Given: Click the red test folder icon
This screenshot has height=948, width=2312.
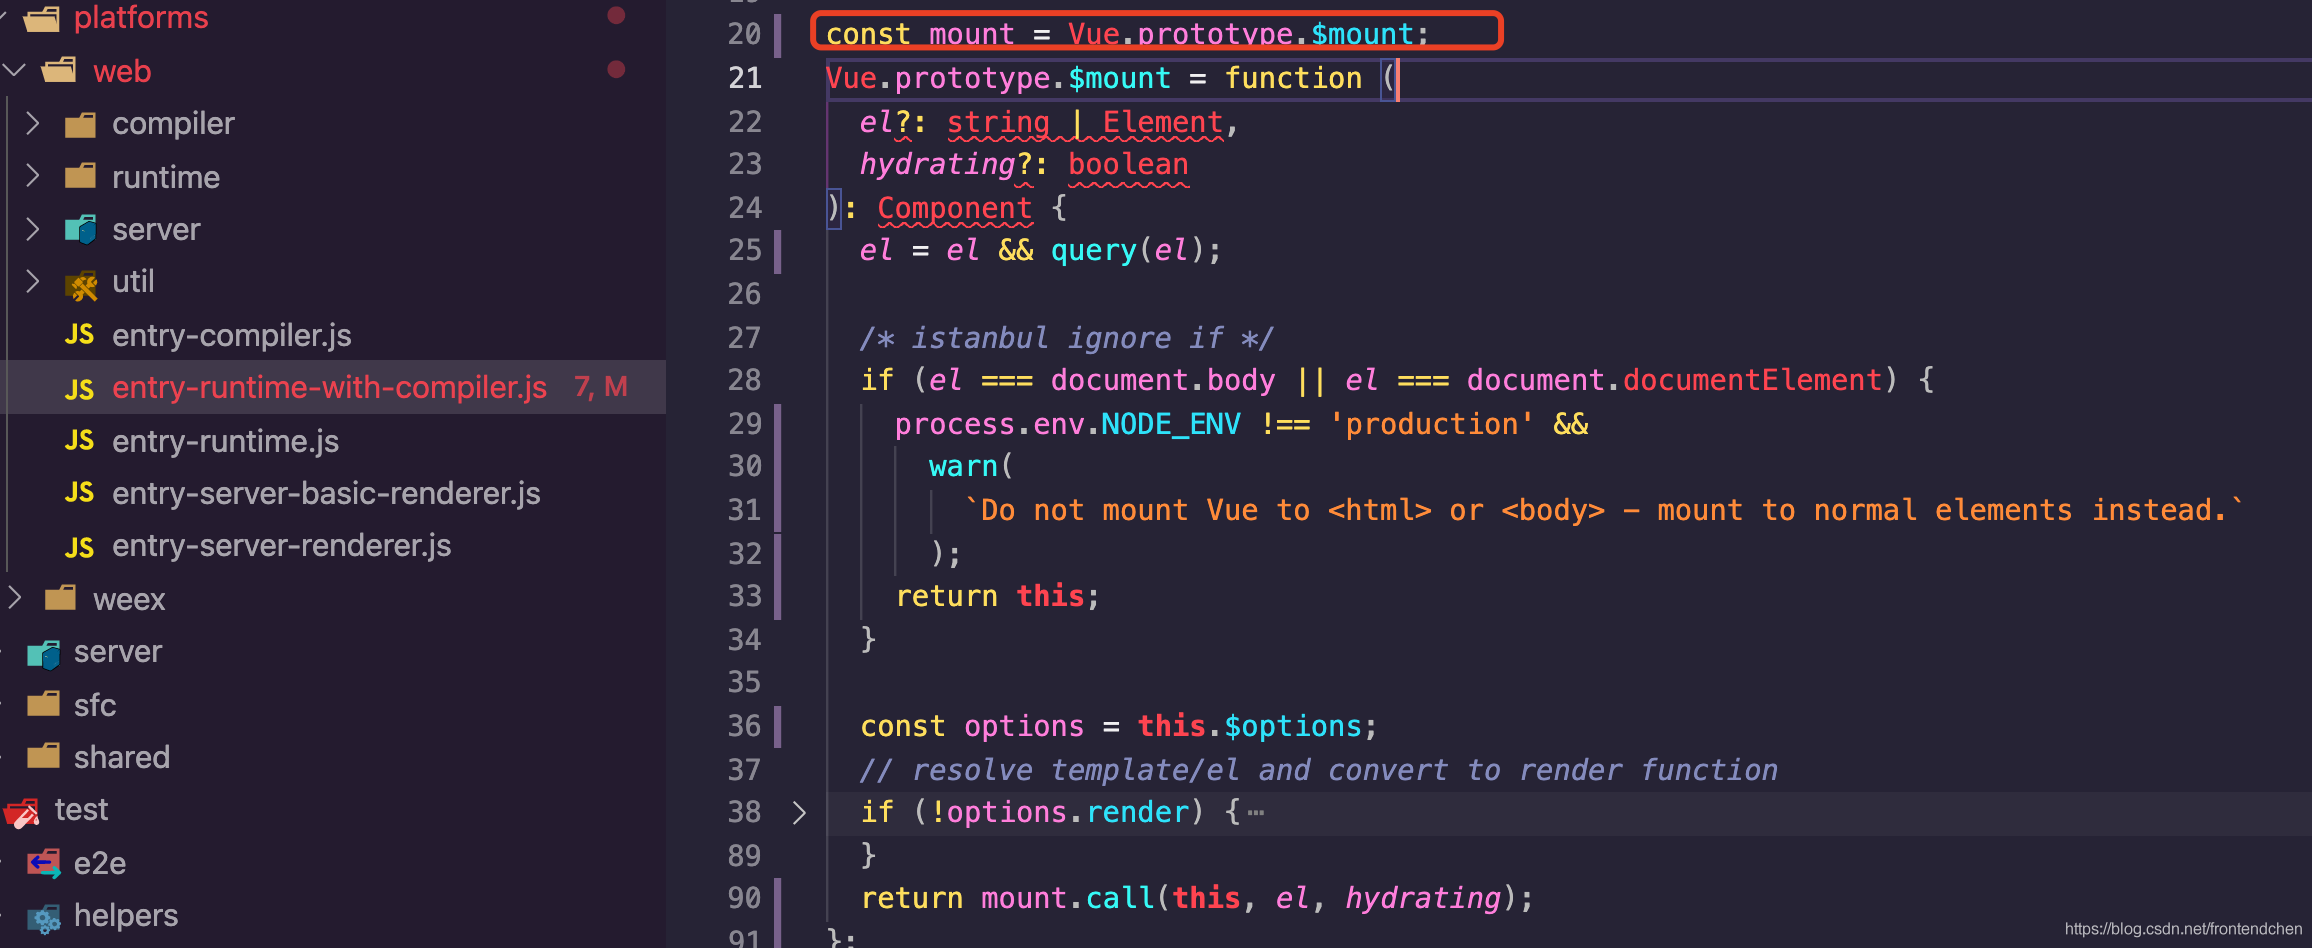Looking at the screenshot, I should (23, 812).
